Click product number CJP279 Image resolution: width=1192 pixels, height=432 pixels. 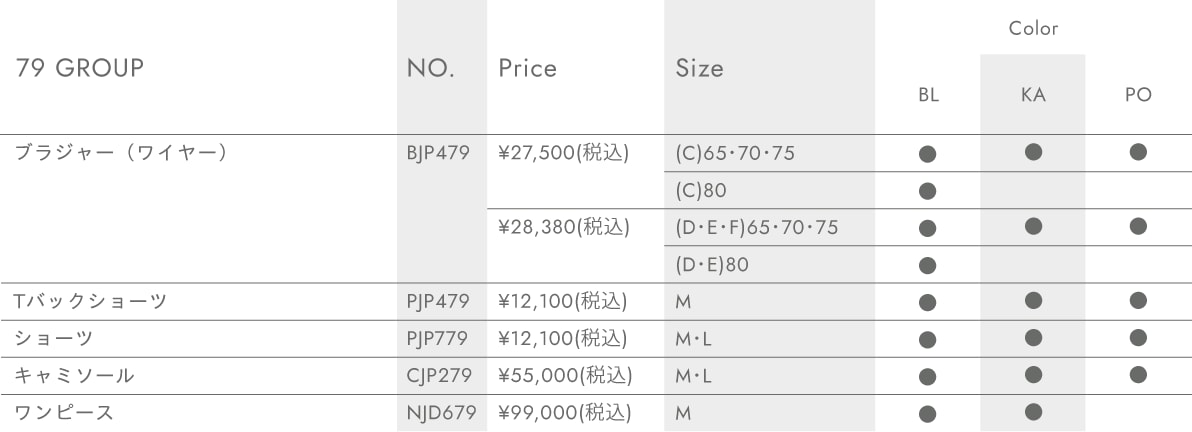[x=439, y=376]
